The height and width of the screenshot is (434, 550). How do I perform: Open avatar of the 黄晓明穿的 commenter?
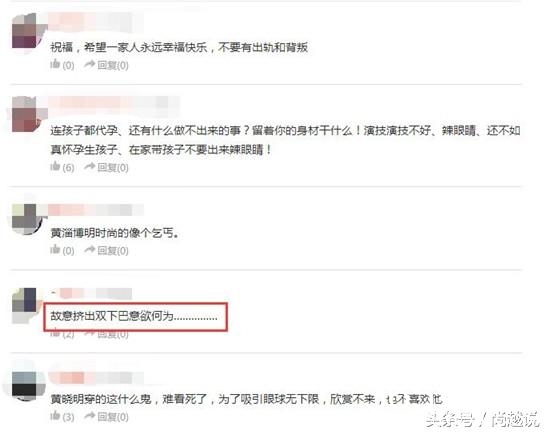click(27, 385)
